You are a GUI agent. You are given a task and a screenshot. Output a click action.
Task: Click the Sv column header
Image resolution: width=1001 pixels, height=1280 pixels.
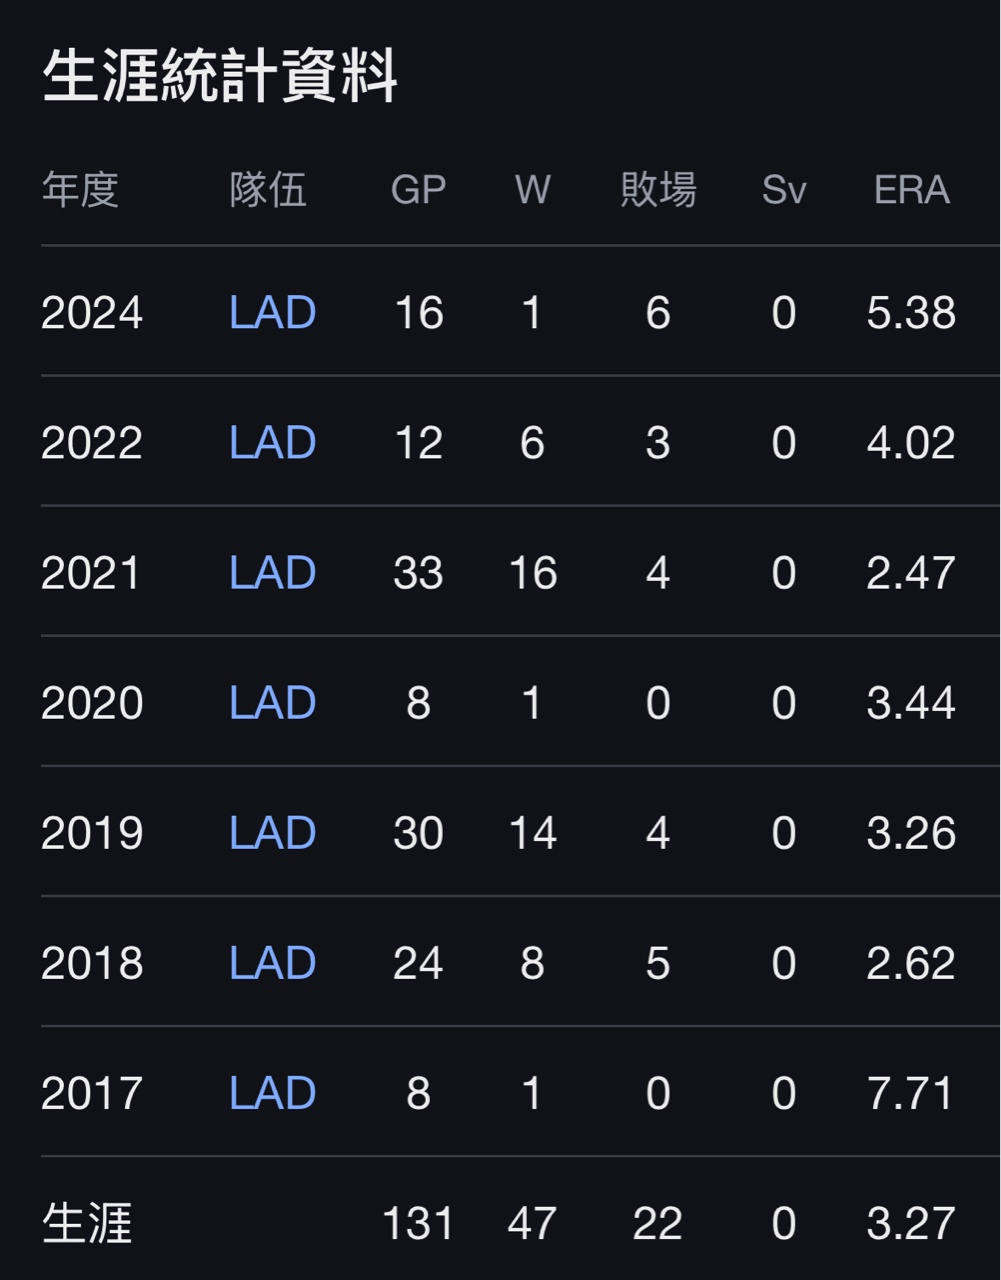tap(783, 189)
